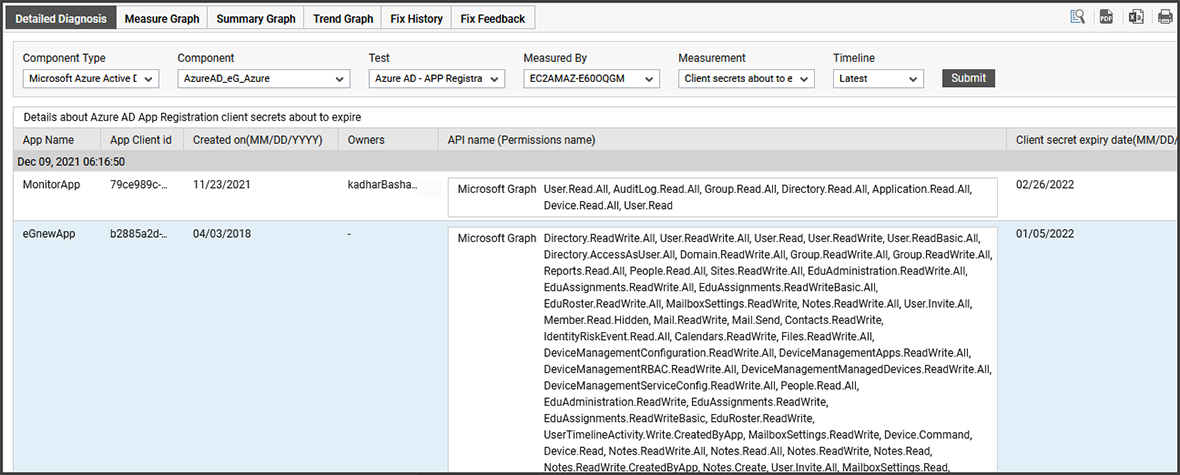This screenshot has width=1180, height=475.
Task: Open the Measured By dropdown
Action: [x=592, y=78]
